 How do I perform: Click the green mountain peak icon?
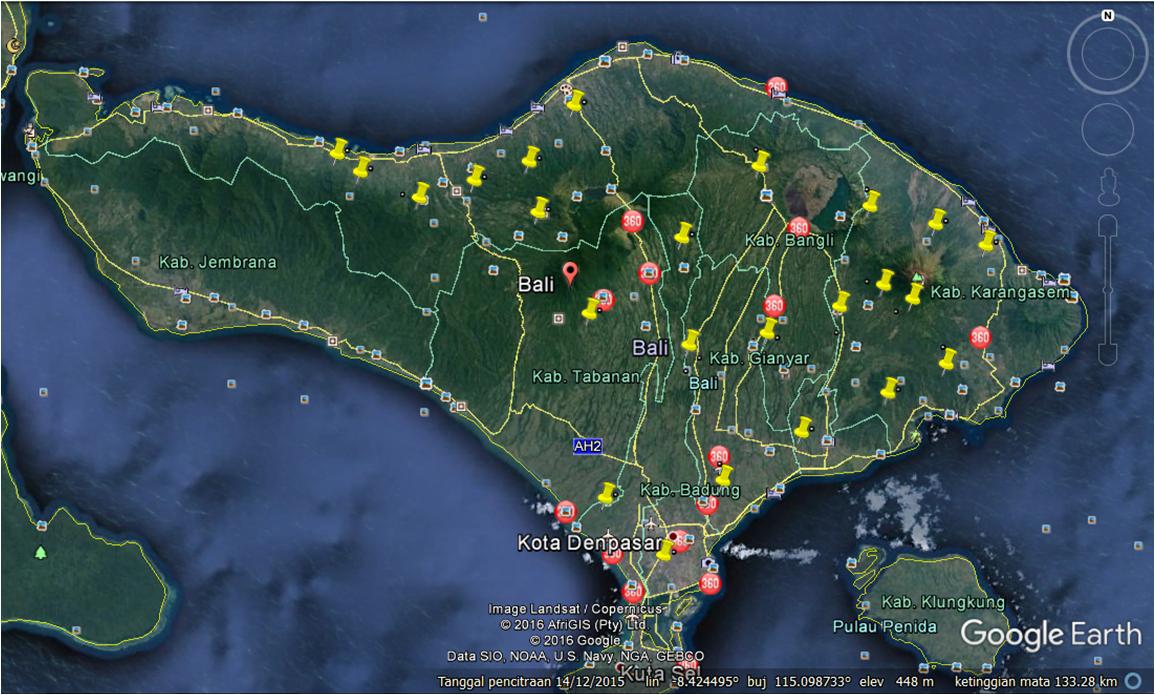coord(917,275)
